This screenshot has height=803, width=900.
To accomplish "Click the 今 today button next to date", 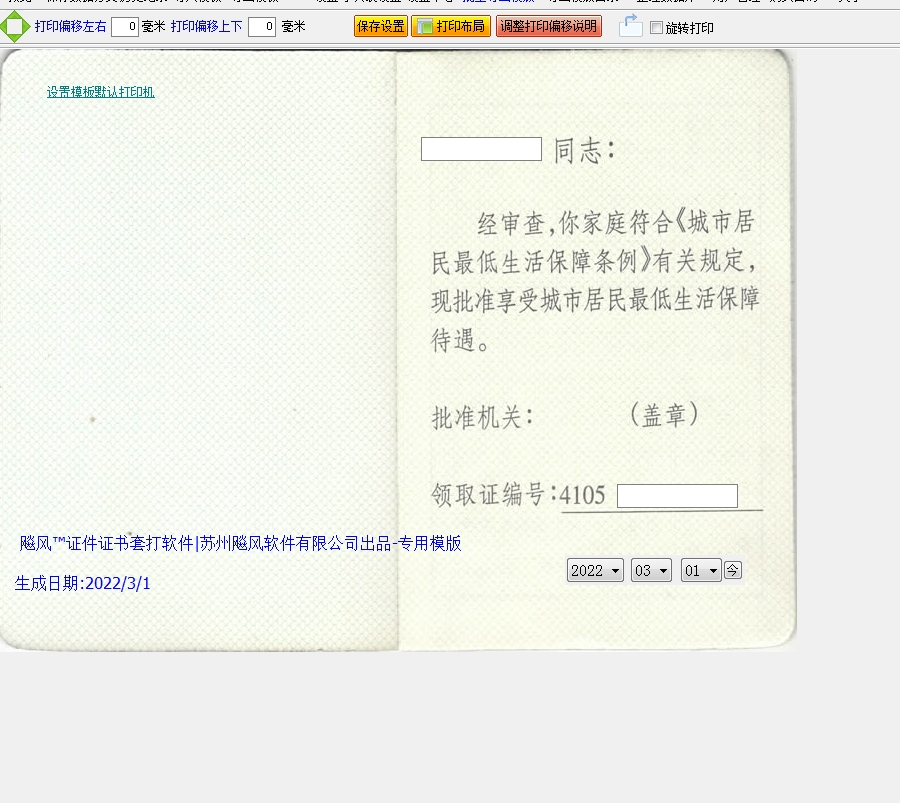I will (733, 570).
